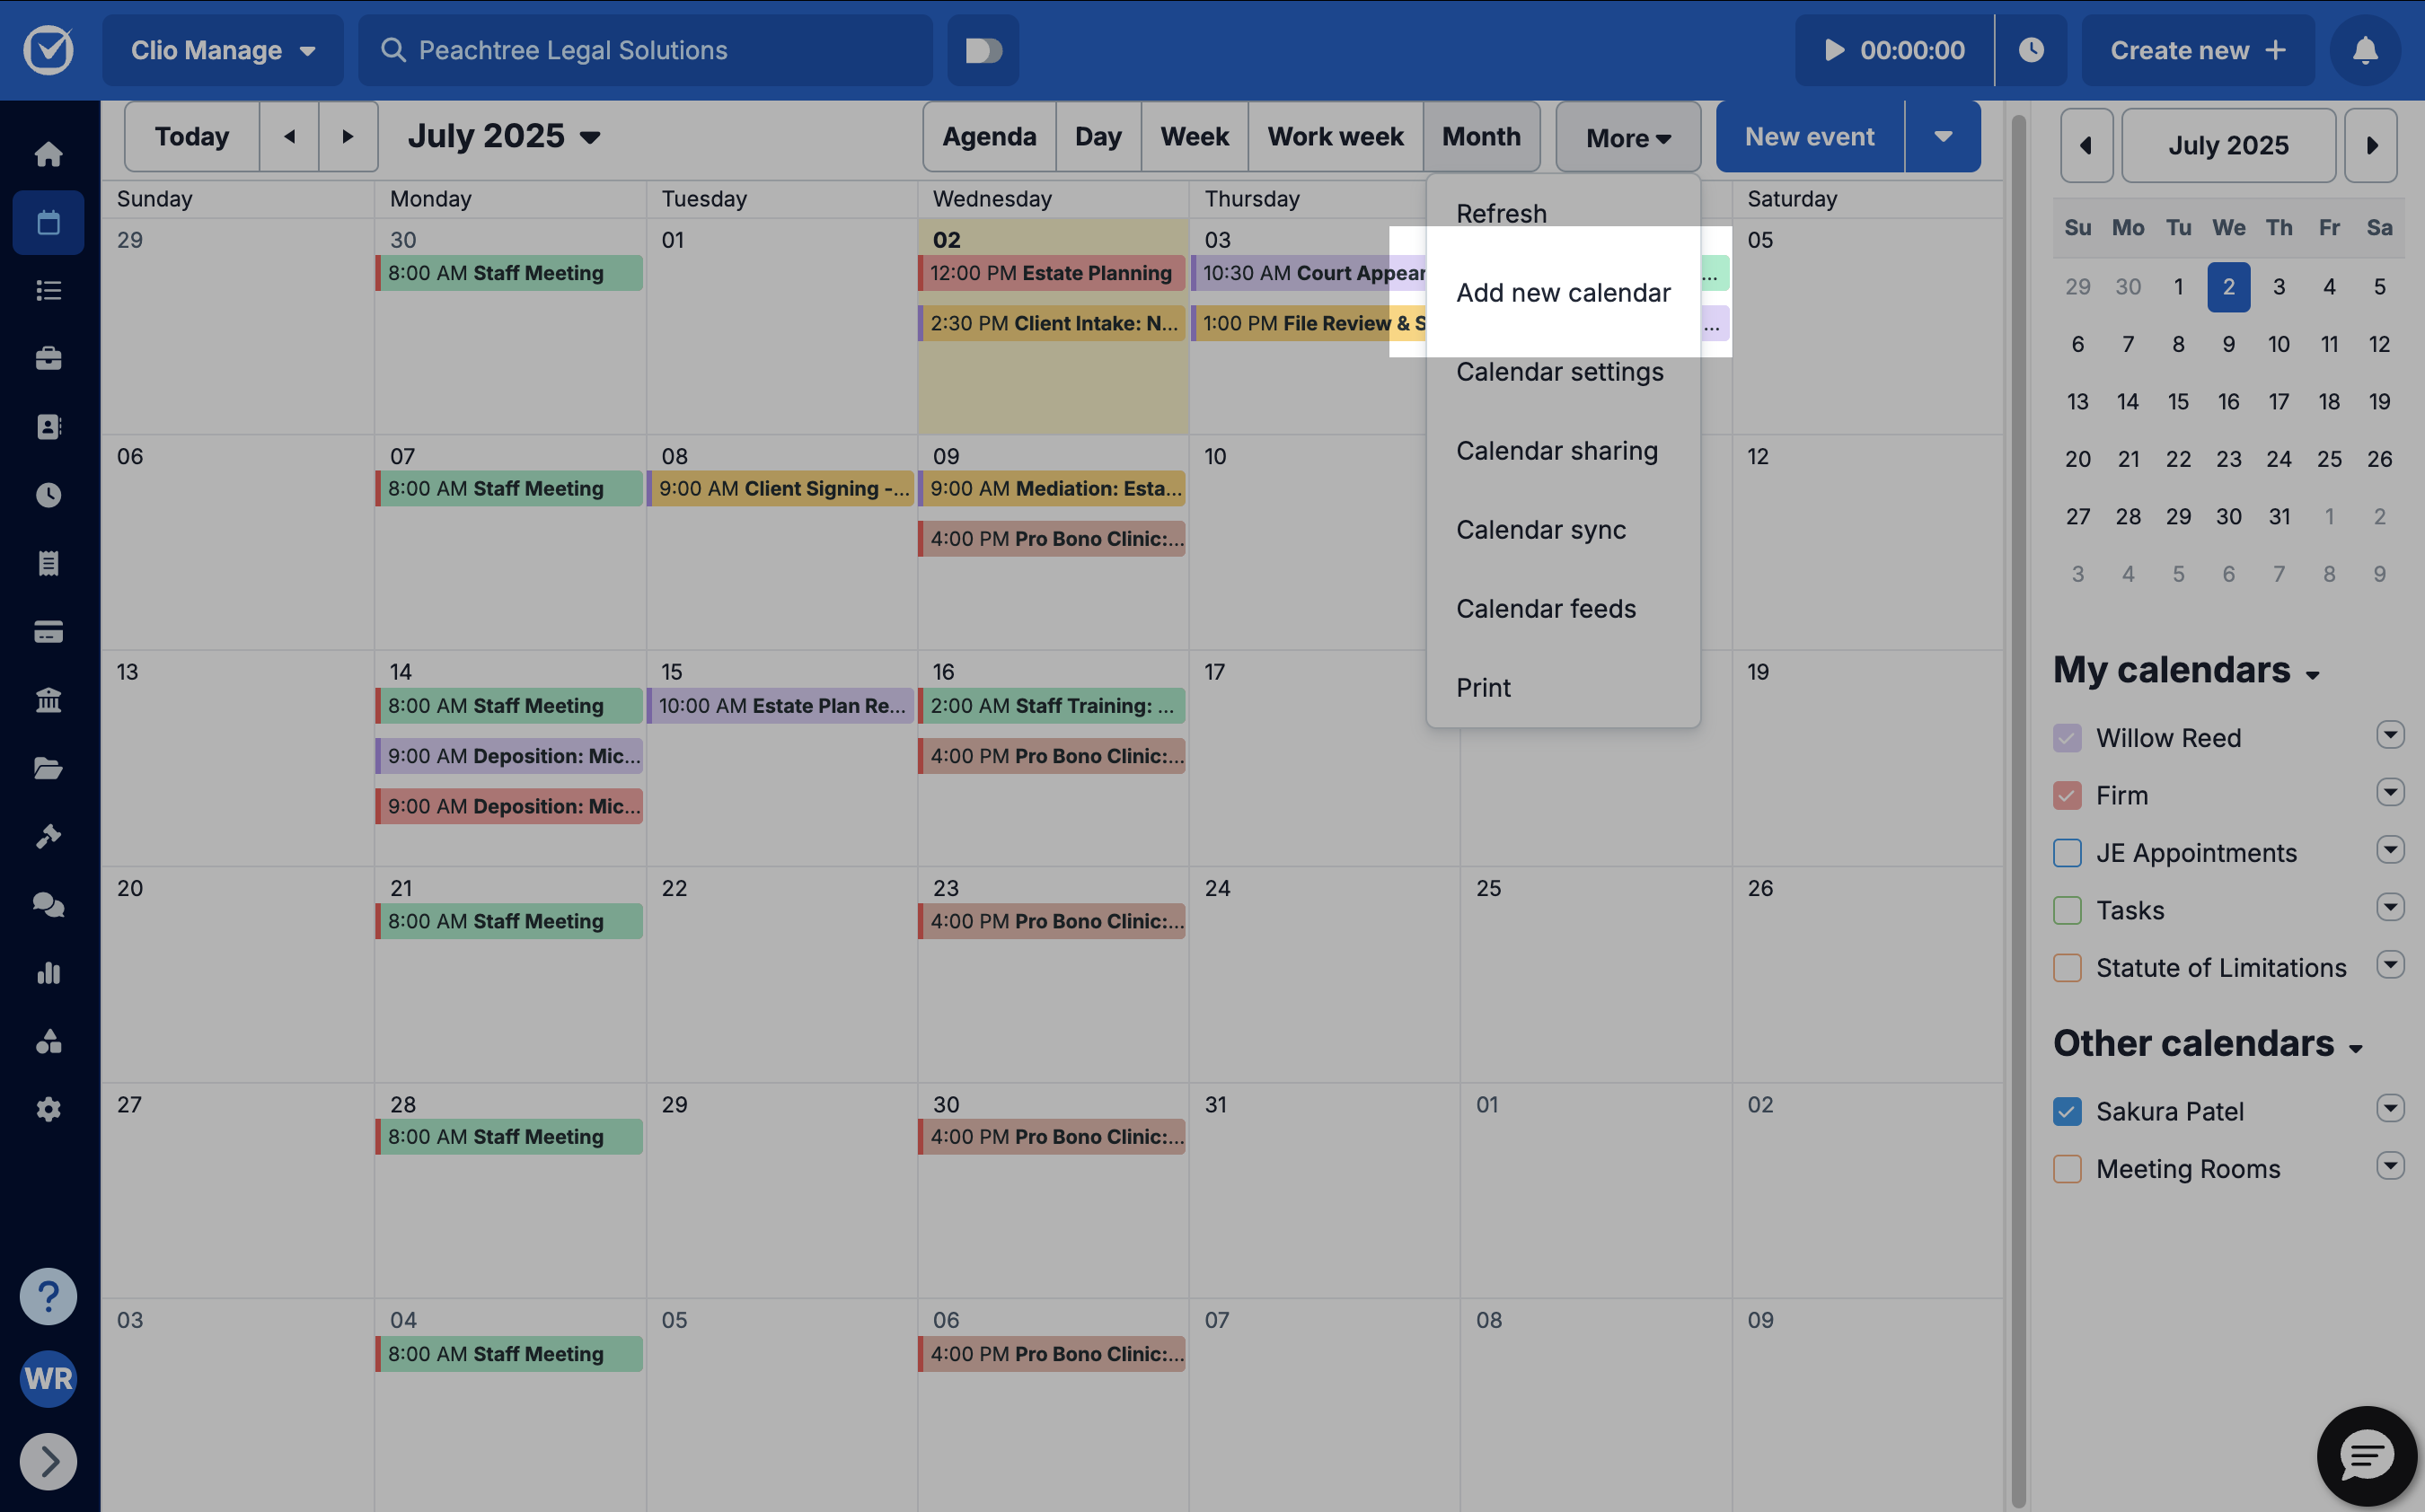Viewport: 2425px width, 1512px height.
Task: Check the Tasks calendar checkbox
Action: coord(2067,911)
